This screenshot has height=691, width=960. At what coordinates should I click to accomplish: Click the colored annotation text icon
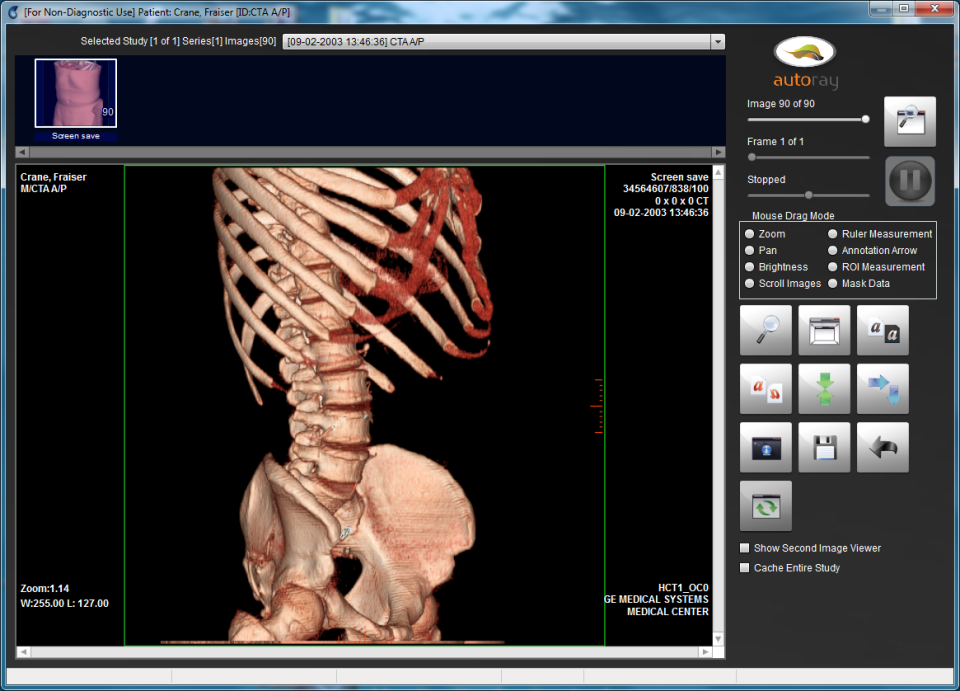(765, 388)
